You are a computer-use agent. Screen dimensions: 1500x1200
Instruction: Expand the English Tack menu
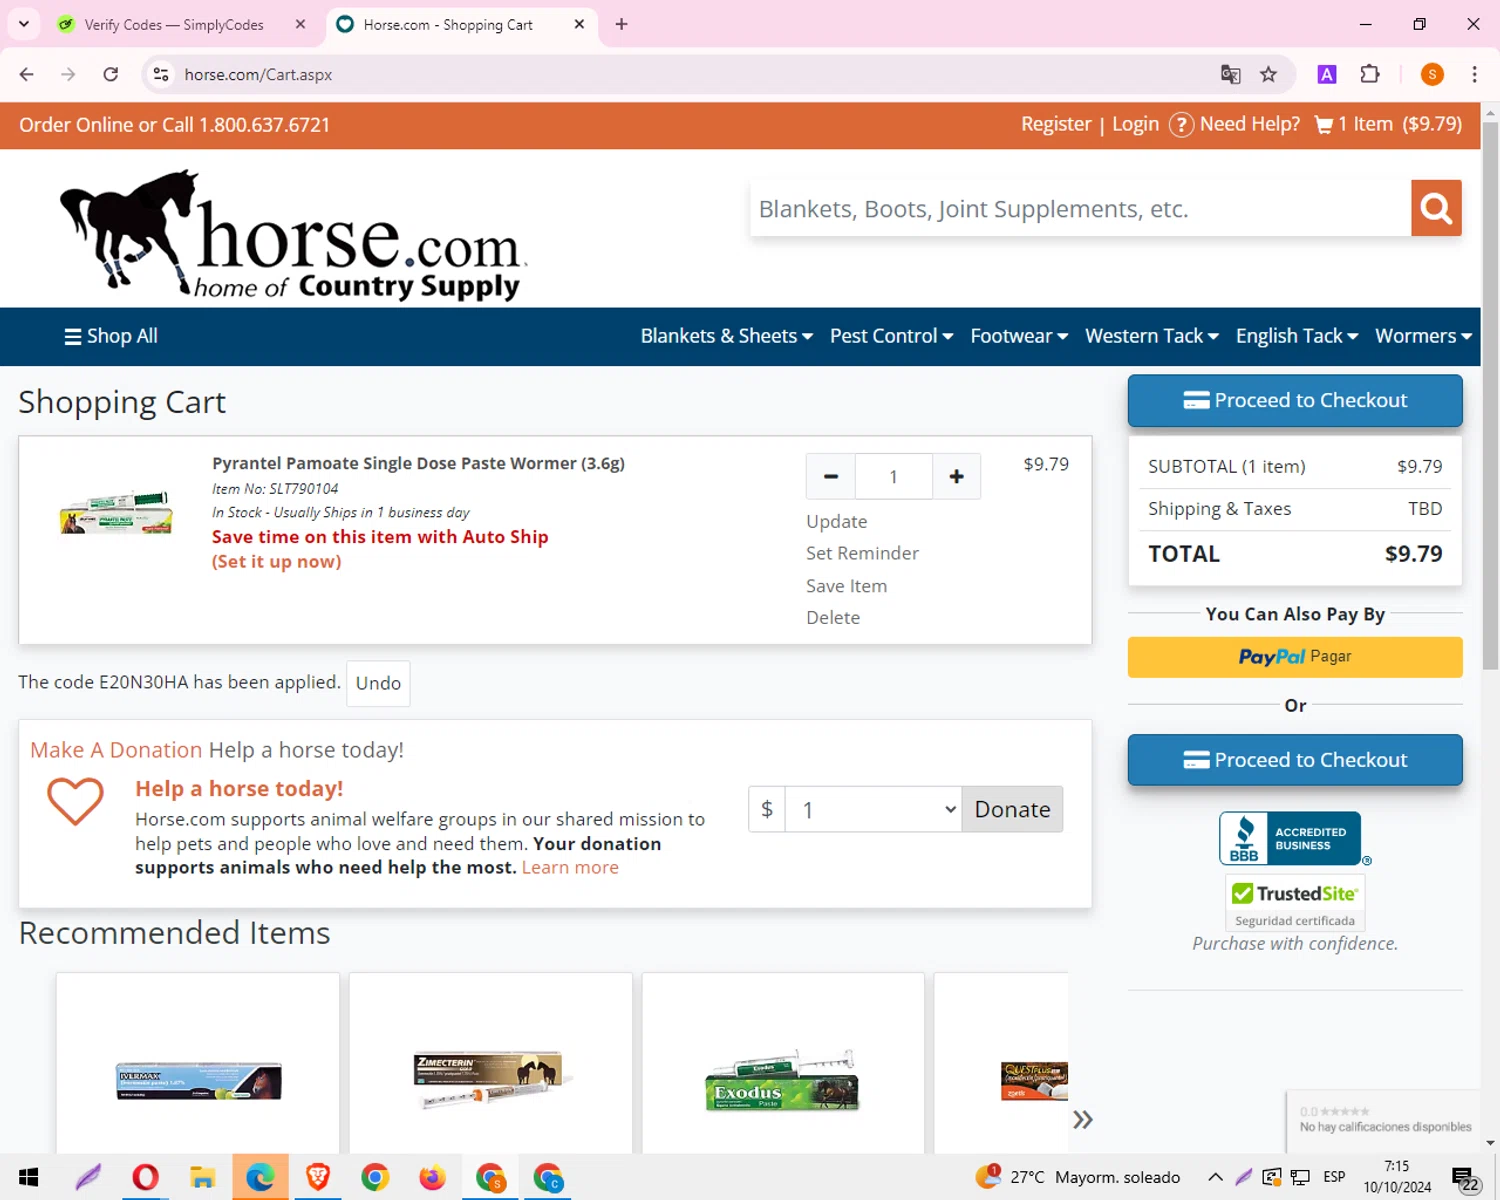(x=1297, y=336)
